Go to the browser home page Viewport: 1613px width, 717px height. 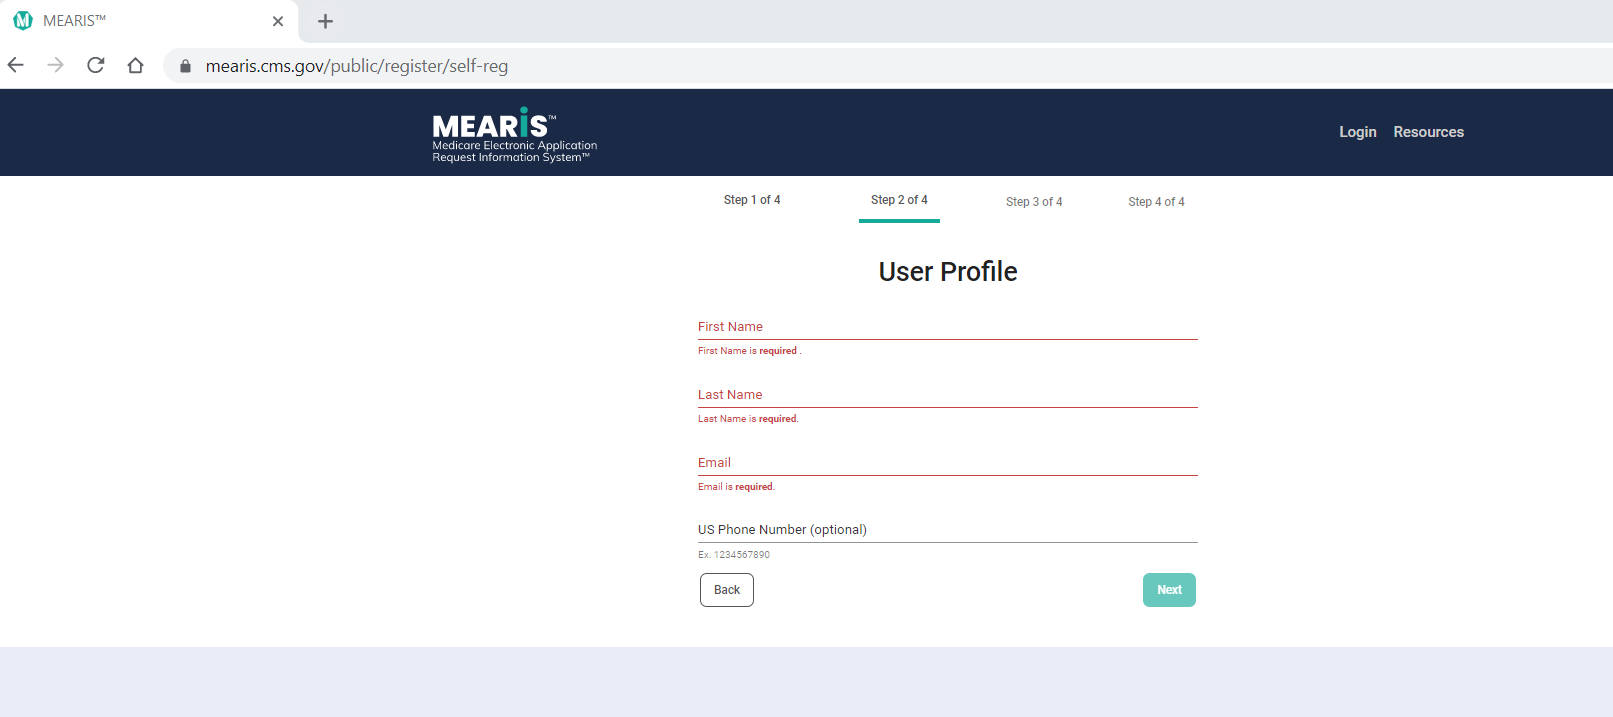pos(136,66)
